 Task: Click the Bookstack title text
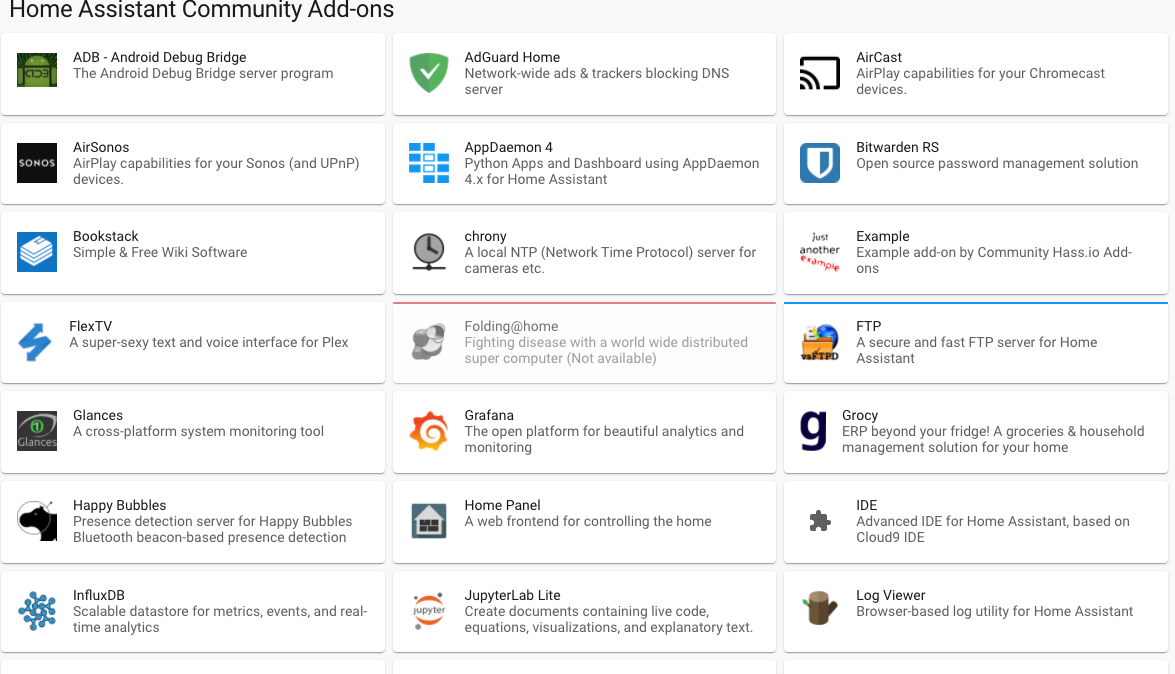coord(106,236)
